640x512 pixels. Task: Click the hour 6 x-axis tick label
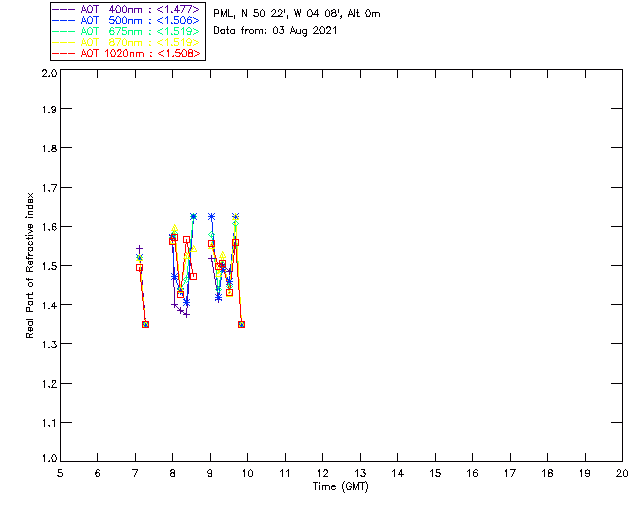click(98, 473)
